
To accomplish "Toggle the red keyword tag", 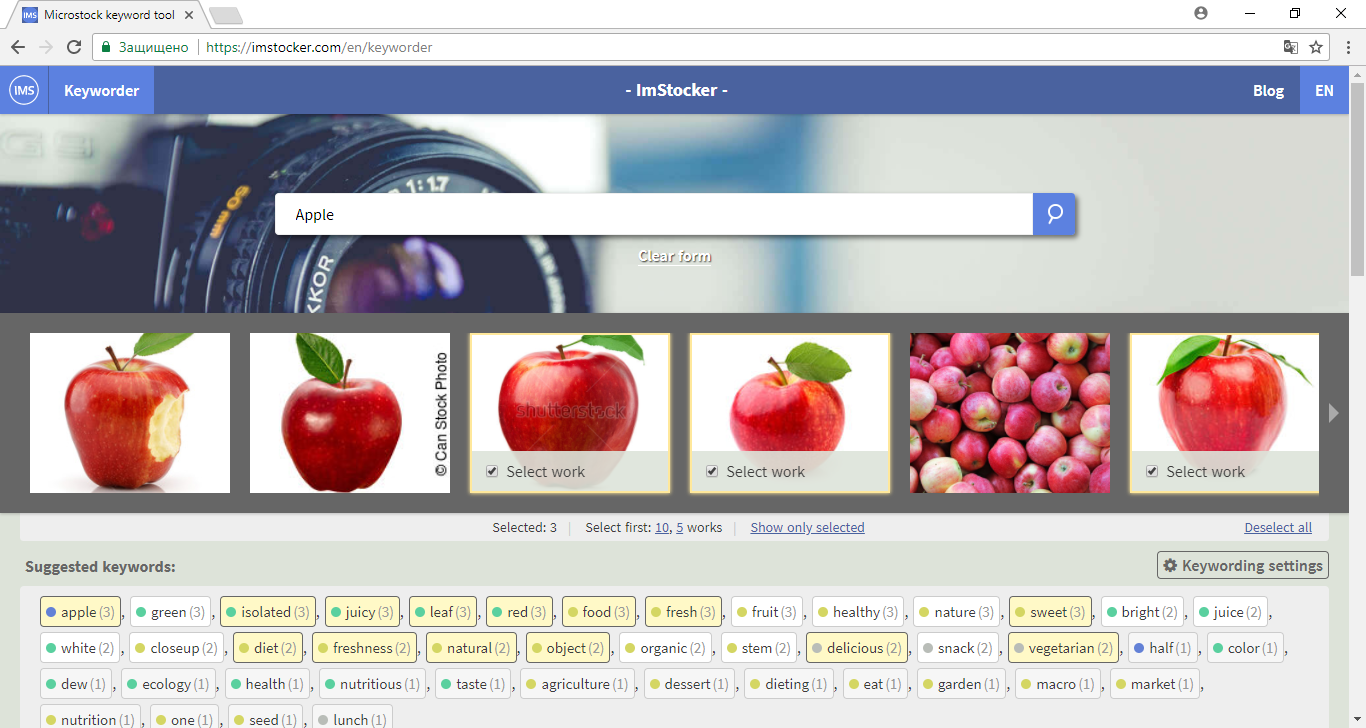I will pyautogui.click(x=519, y=612).
